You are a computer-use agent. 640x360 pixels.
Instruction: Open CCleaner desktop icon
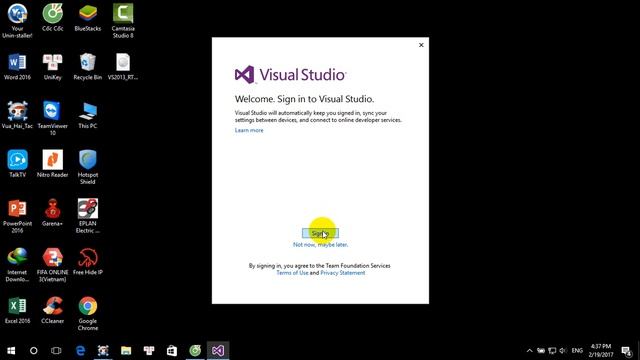point(53,309)
